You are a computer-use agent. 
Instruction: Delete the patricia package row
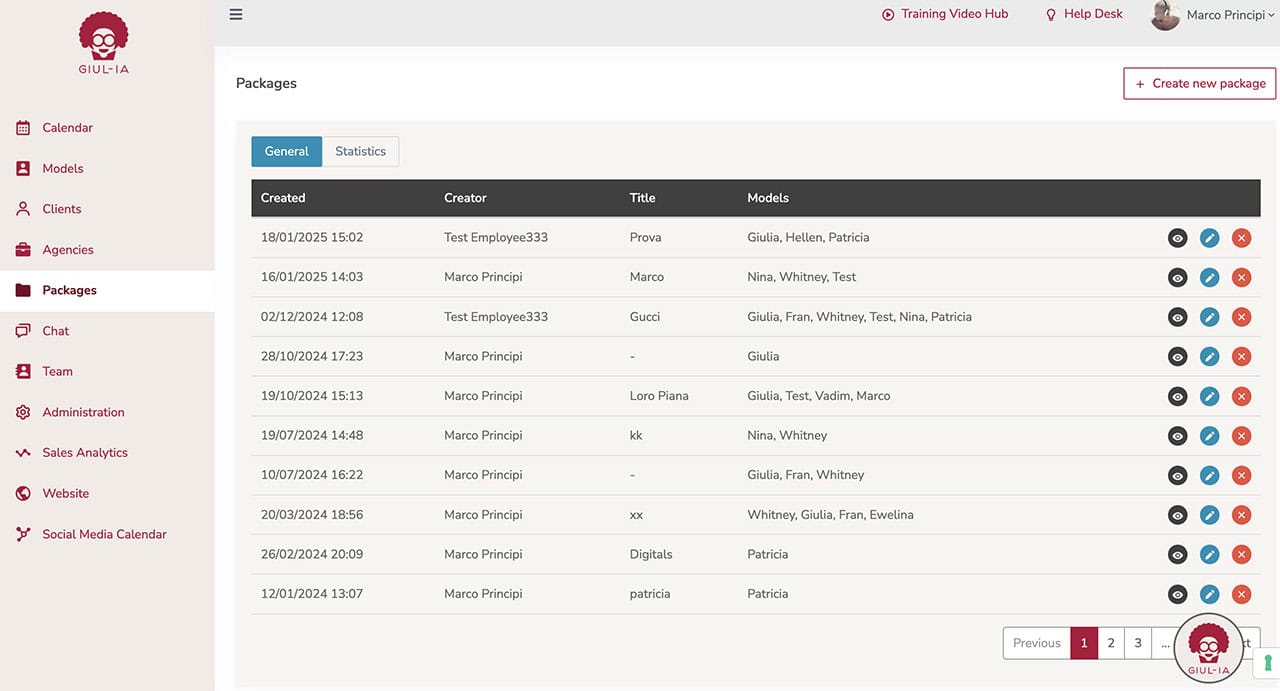1242,594
